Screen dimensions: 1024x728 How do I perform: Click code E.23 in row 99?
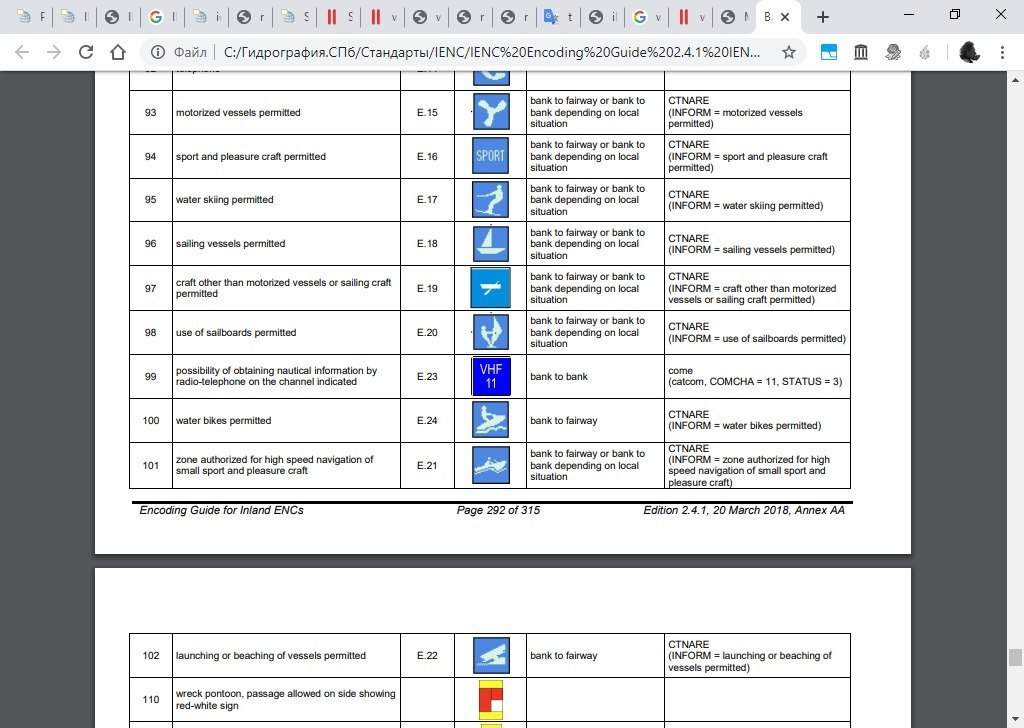point(427,376)
